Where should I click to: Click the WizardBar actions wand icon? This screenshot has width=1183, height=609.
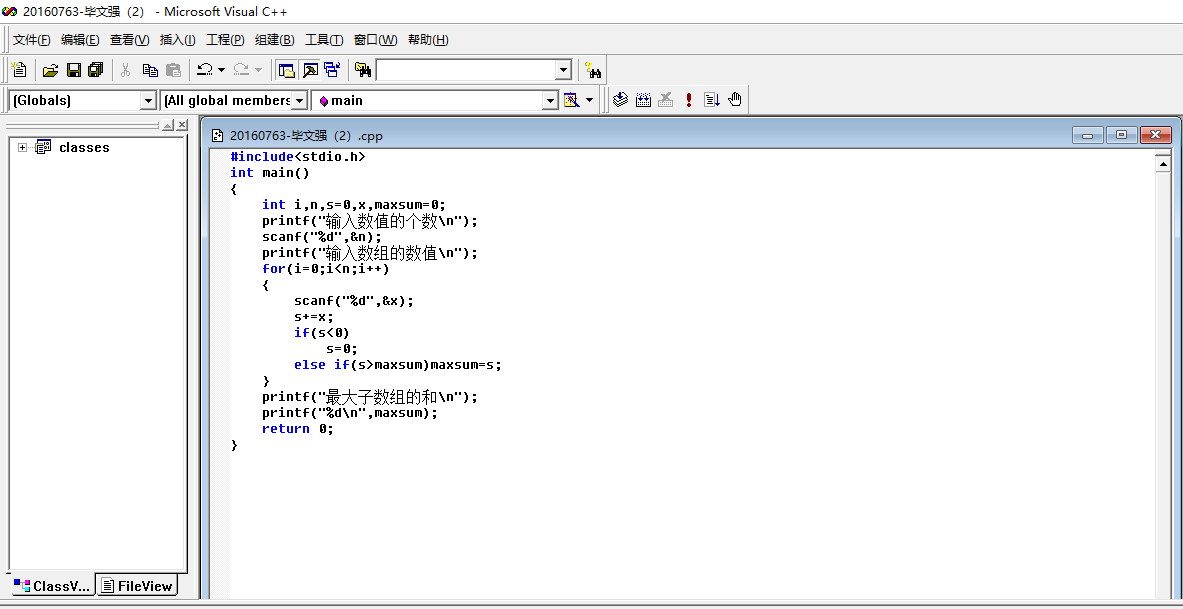(571, 100)
